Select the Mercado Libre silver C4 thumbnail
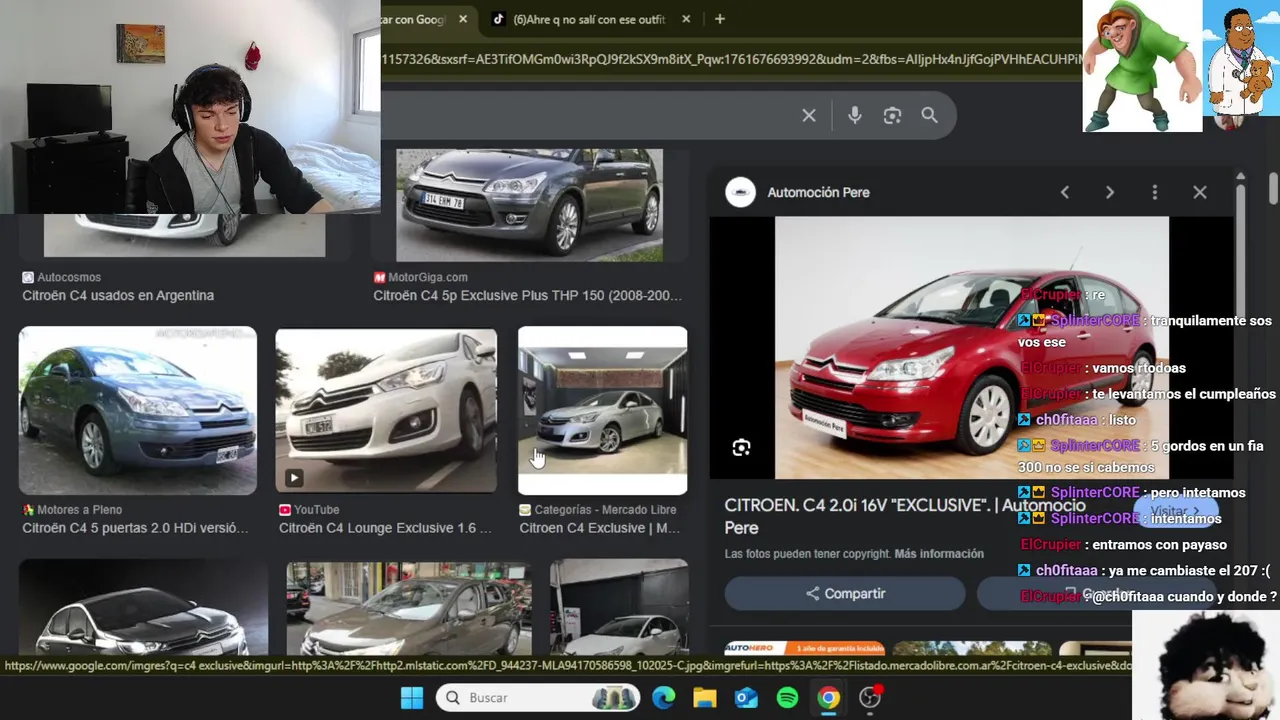 602,411
